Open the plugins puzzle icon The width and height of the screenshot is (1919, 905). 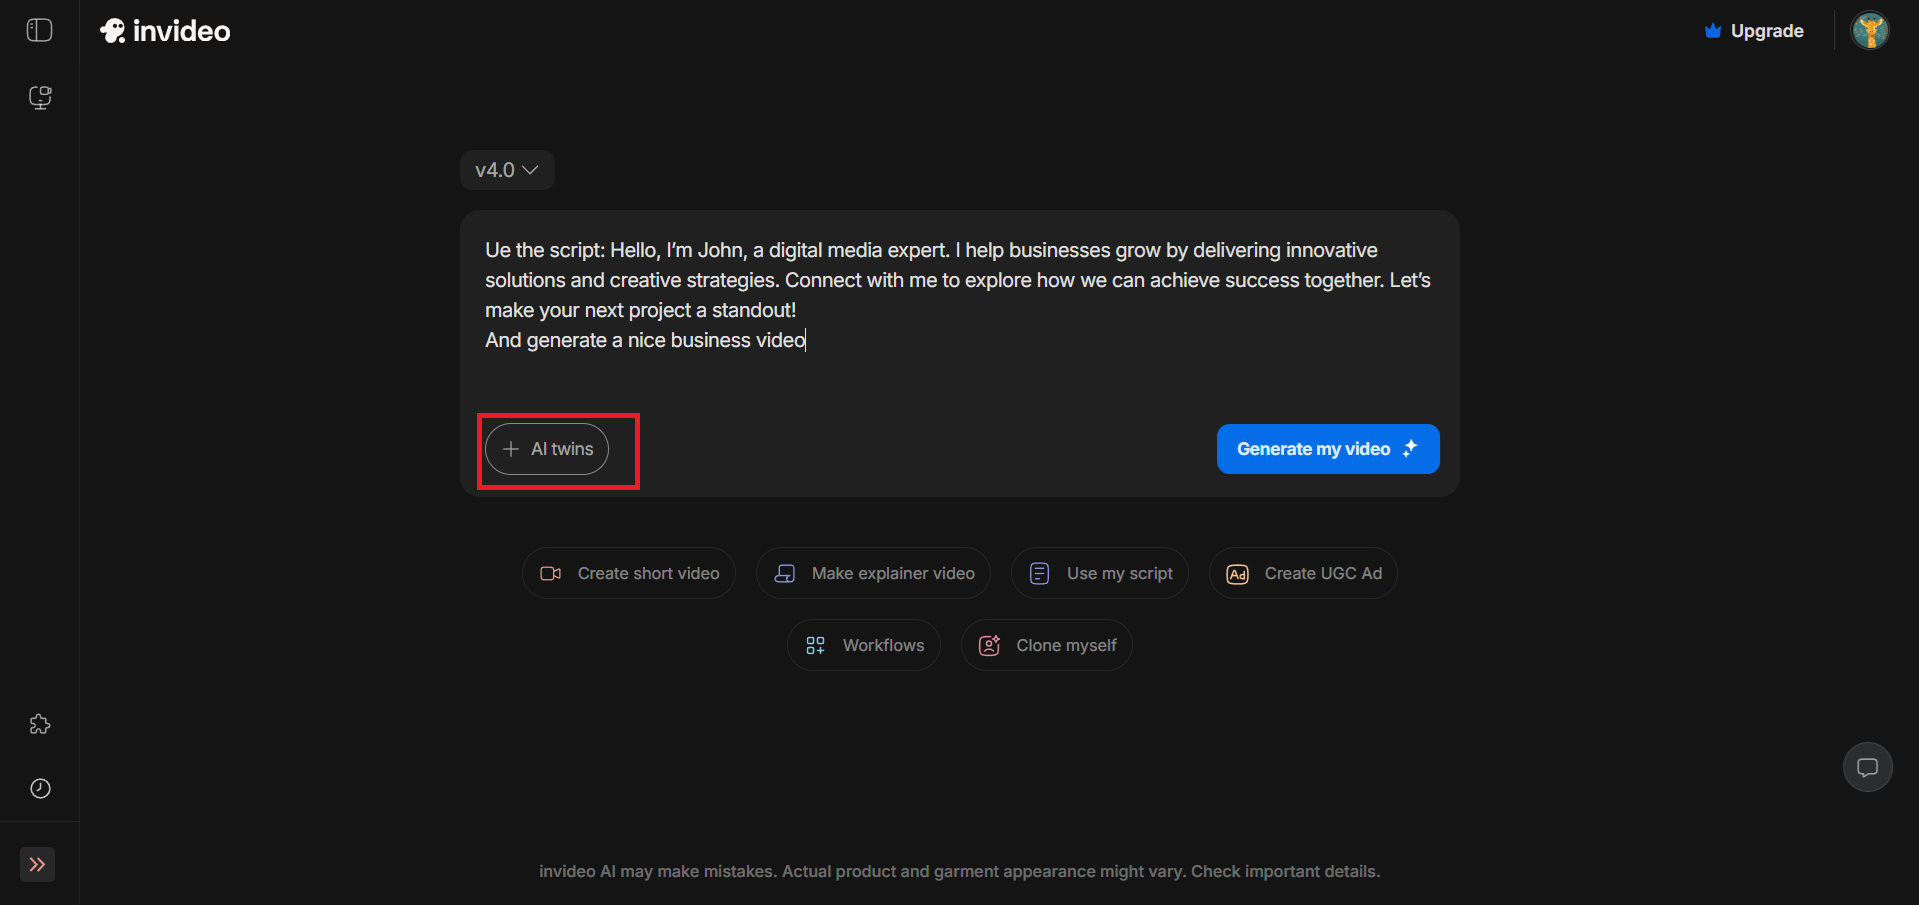coord(40,724)
